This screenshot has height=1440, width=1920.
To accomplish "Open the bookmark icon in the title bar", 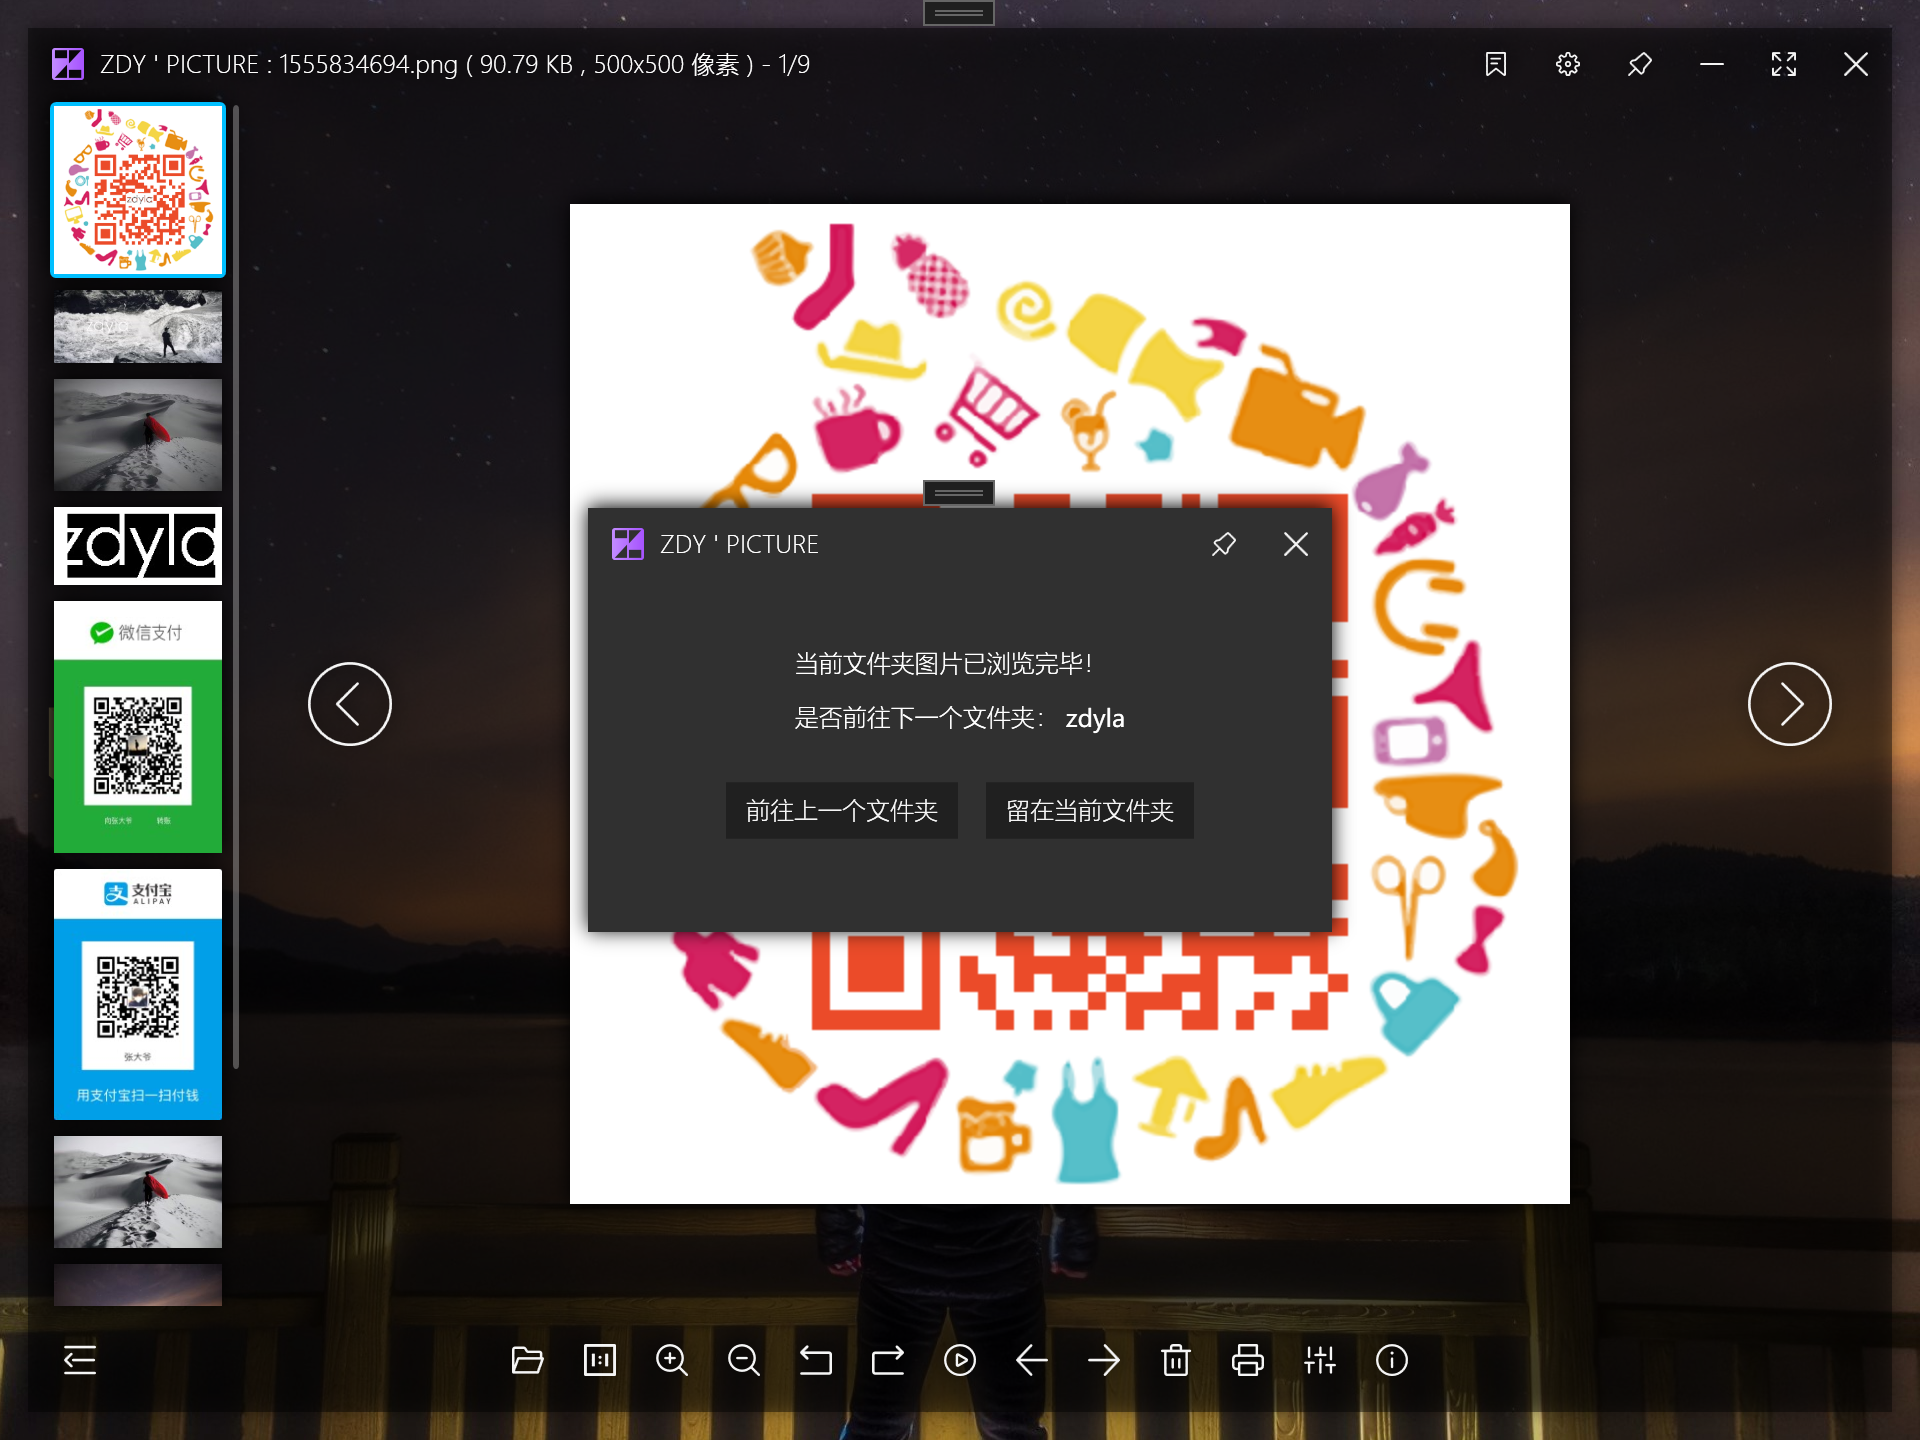I will point(1495,63).
